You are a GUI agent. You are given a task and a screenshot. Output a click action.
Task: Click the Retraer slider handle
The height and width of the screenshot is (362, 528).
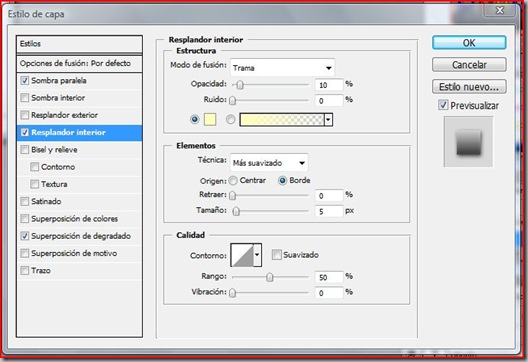tap(232, 195)
